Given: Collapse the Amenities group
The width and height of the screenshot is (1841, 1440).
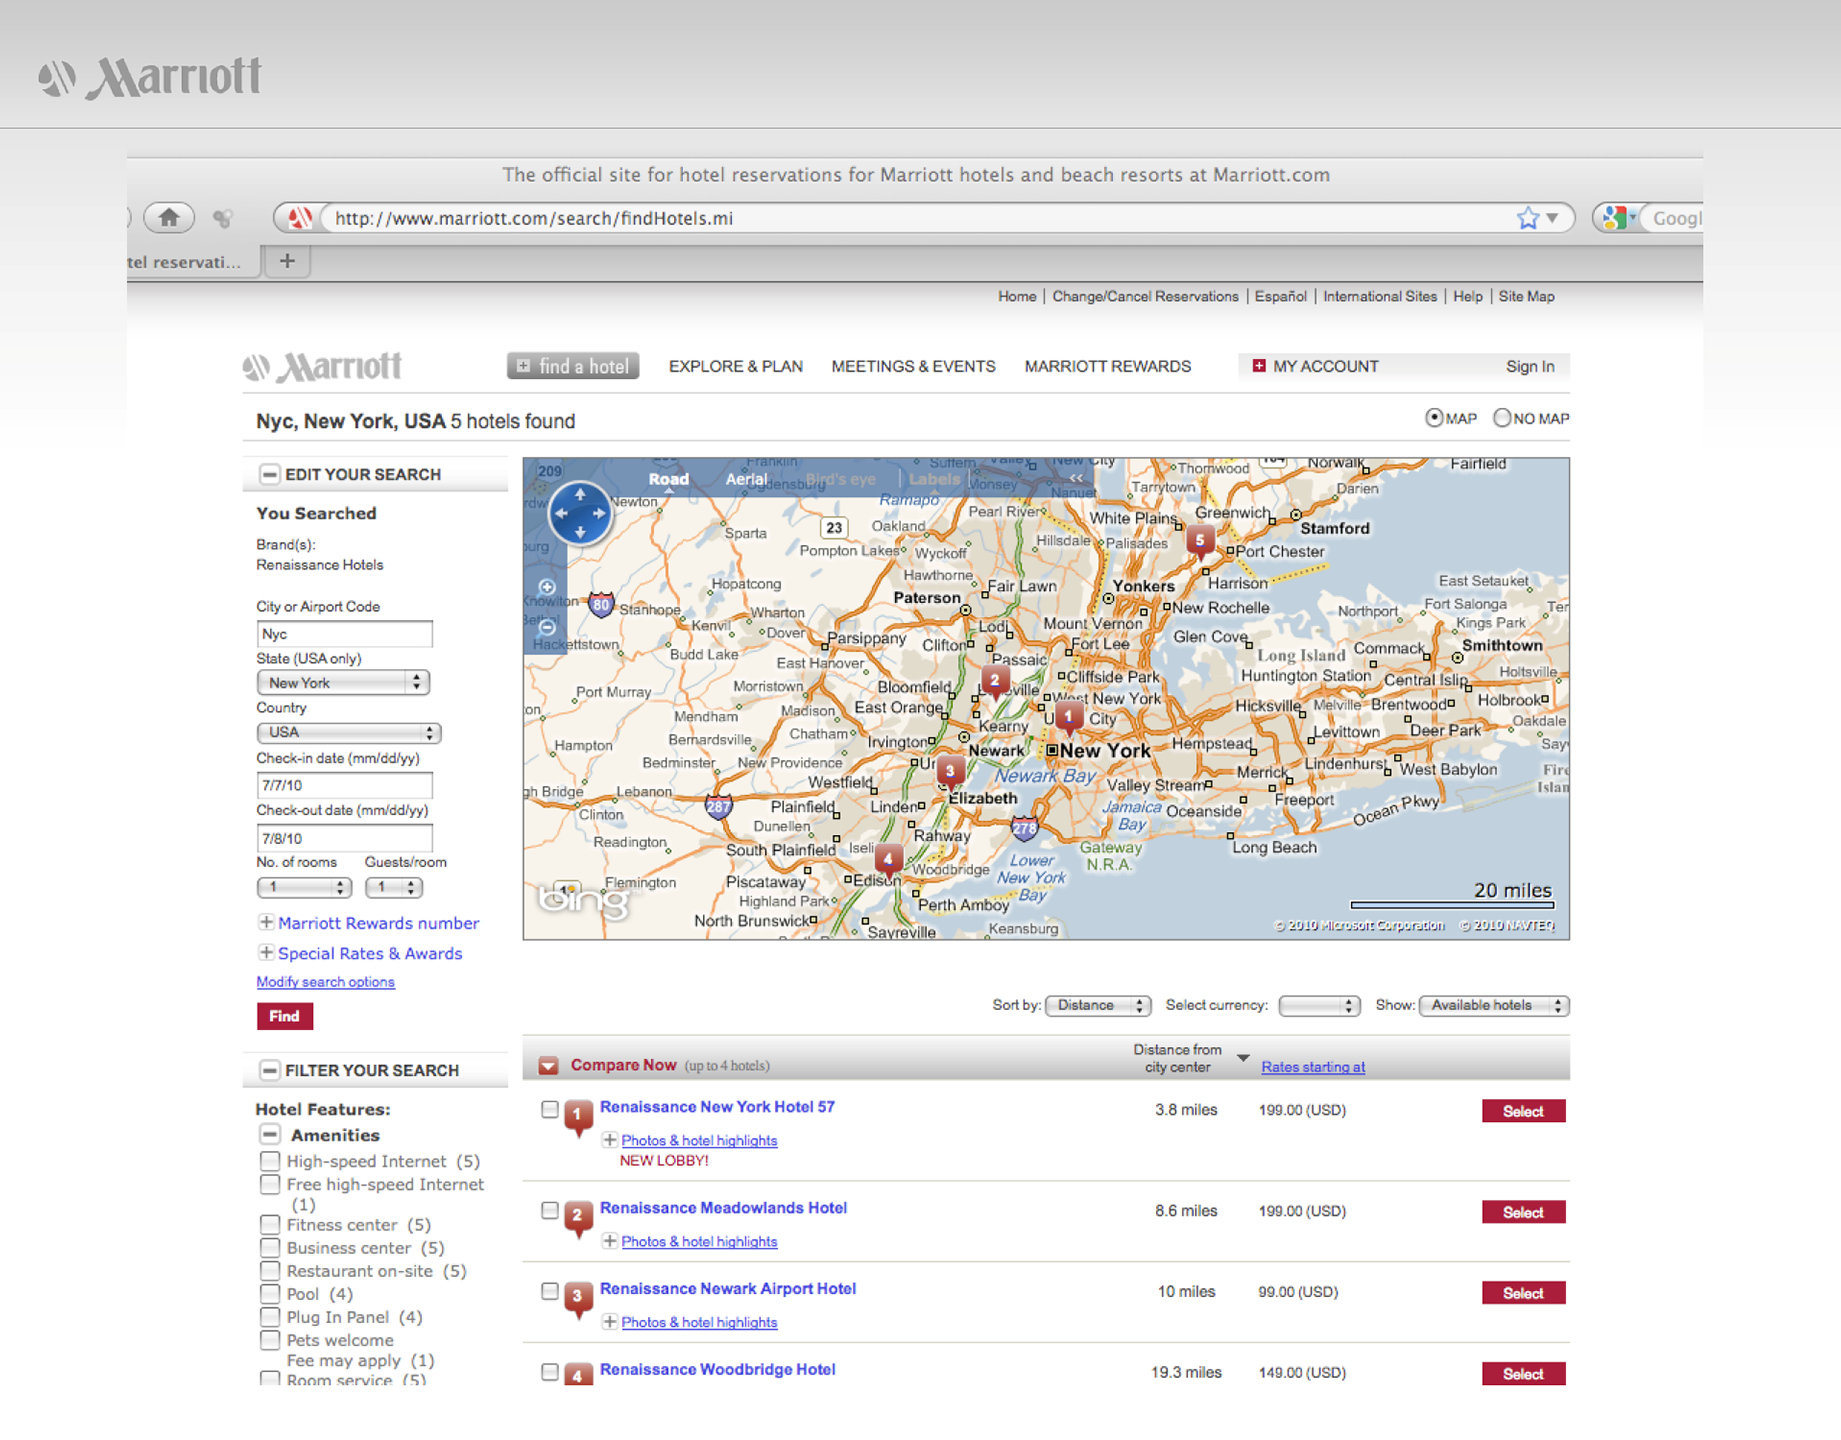Looking at the screenshot, I should [x=270, y=1135].
